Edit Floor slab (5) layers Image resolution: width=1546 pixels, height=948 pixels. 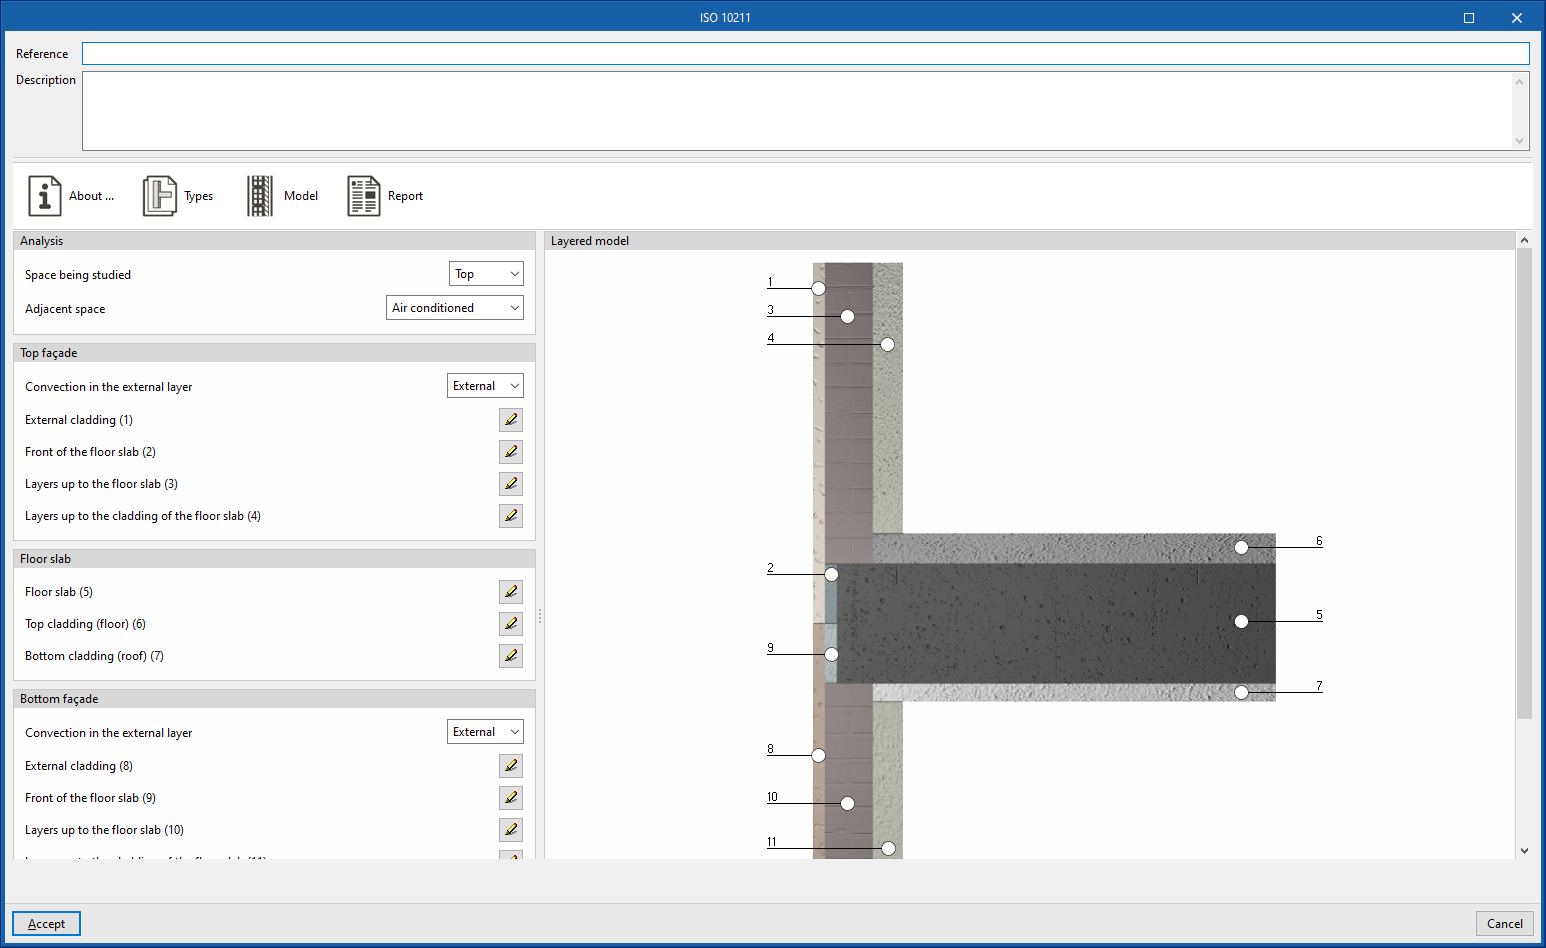[x=511, y=592]
